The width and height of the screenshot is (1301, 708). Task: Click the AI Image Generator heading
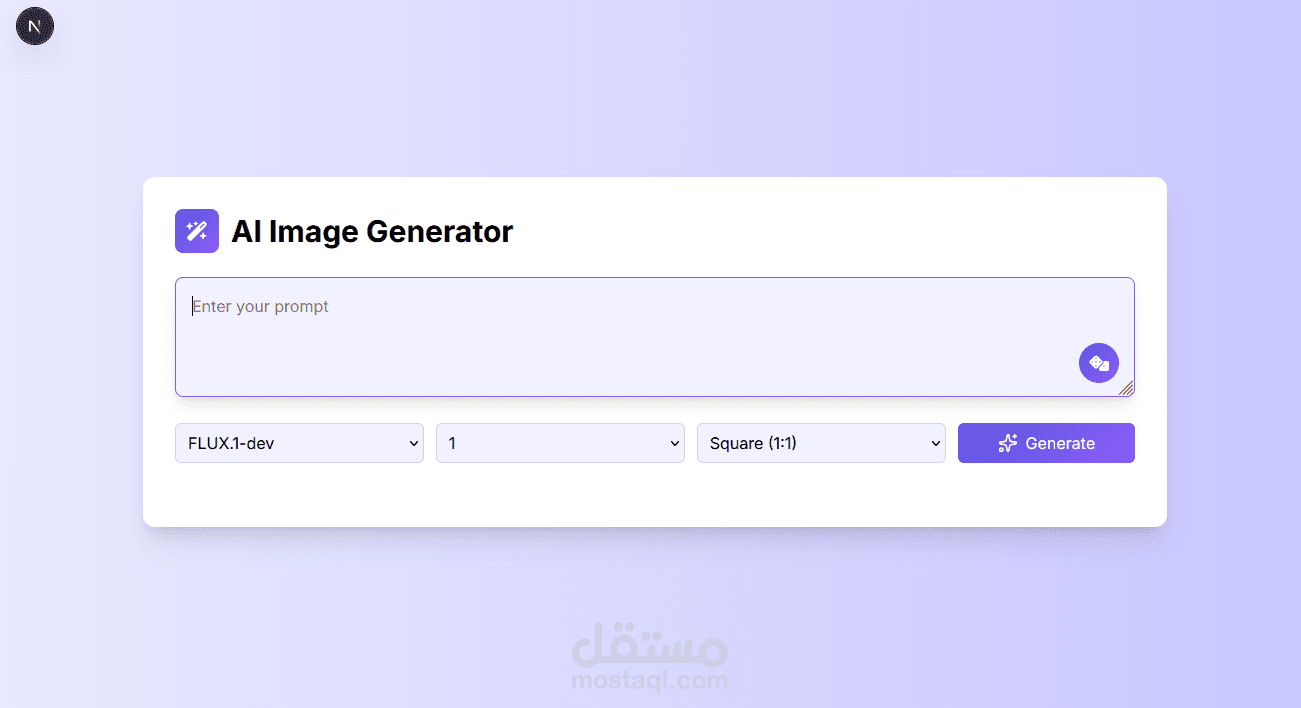pyautogui.click(x=372, y=232)
